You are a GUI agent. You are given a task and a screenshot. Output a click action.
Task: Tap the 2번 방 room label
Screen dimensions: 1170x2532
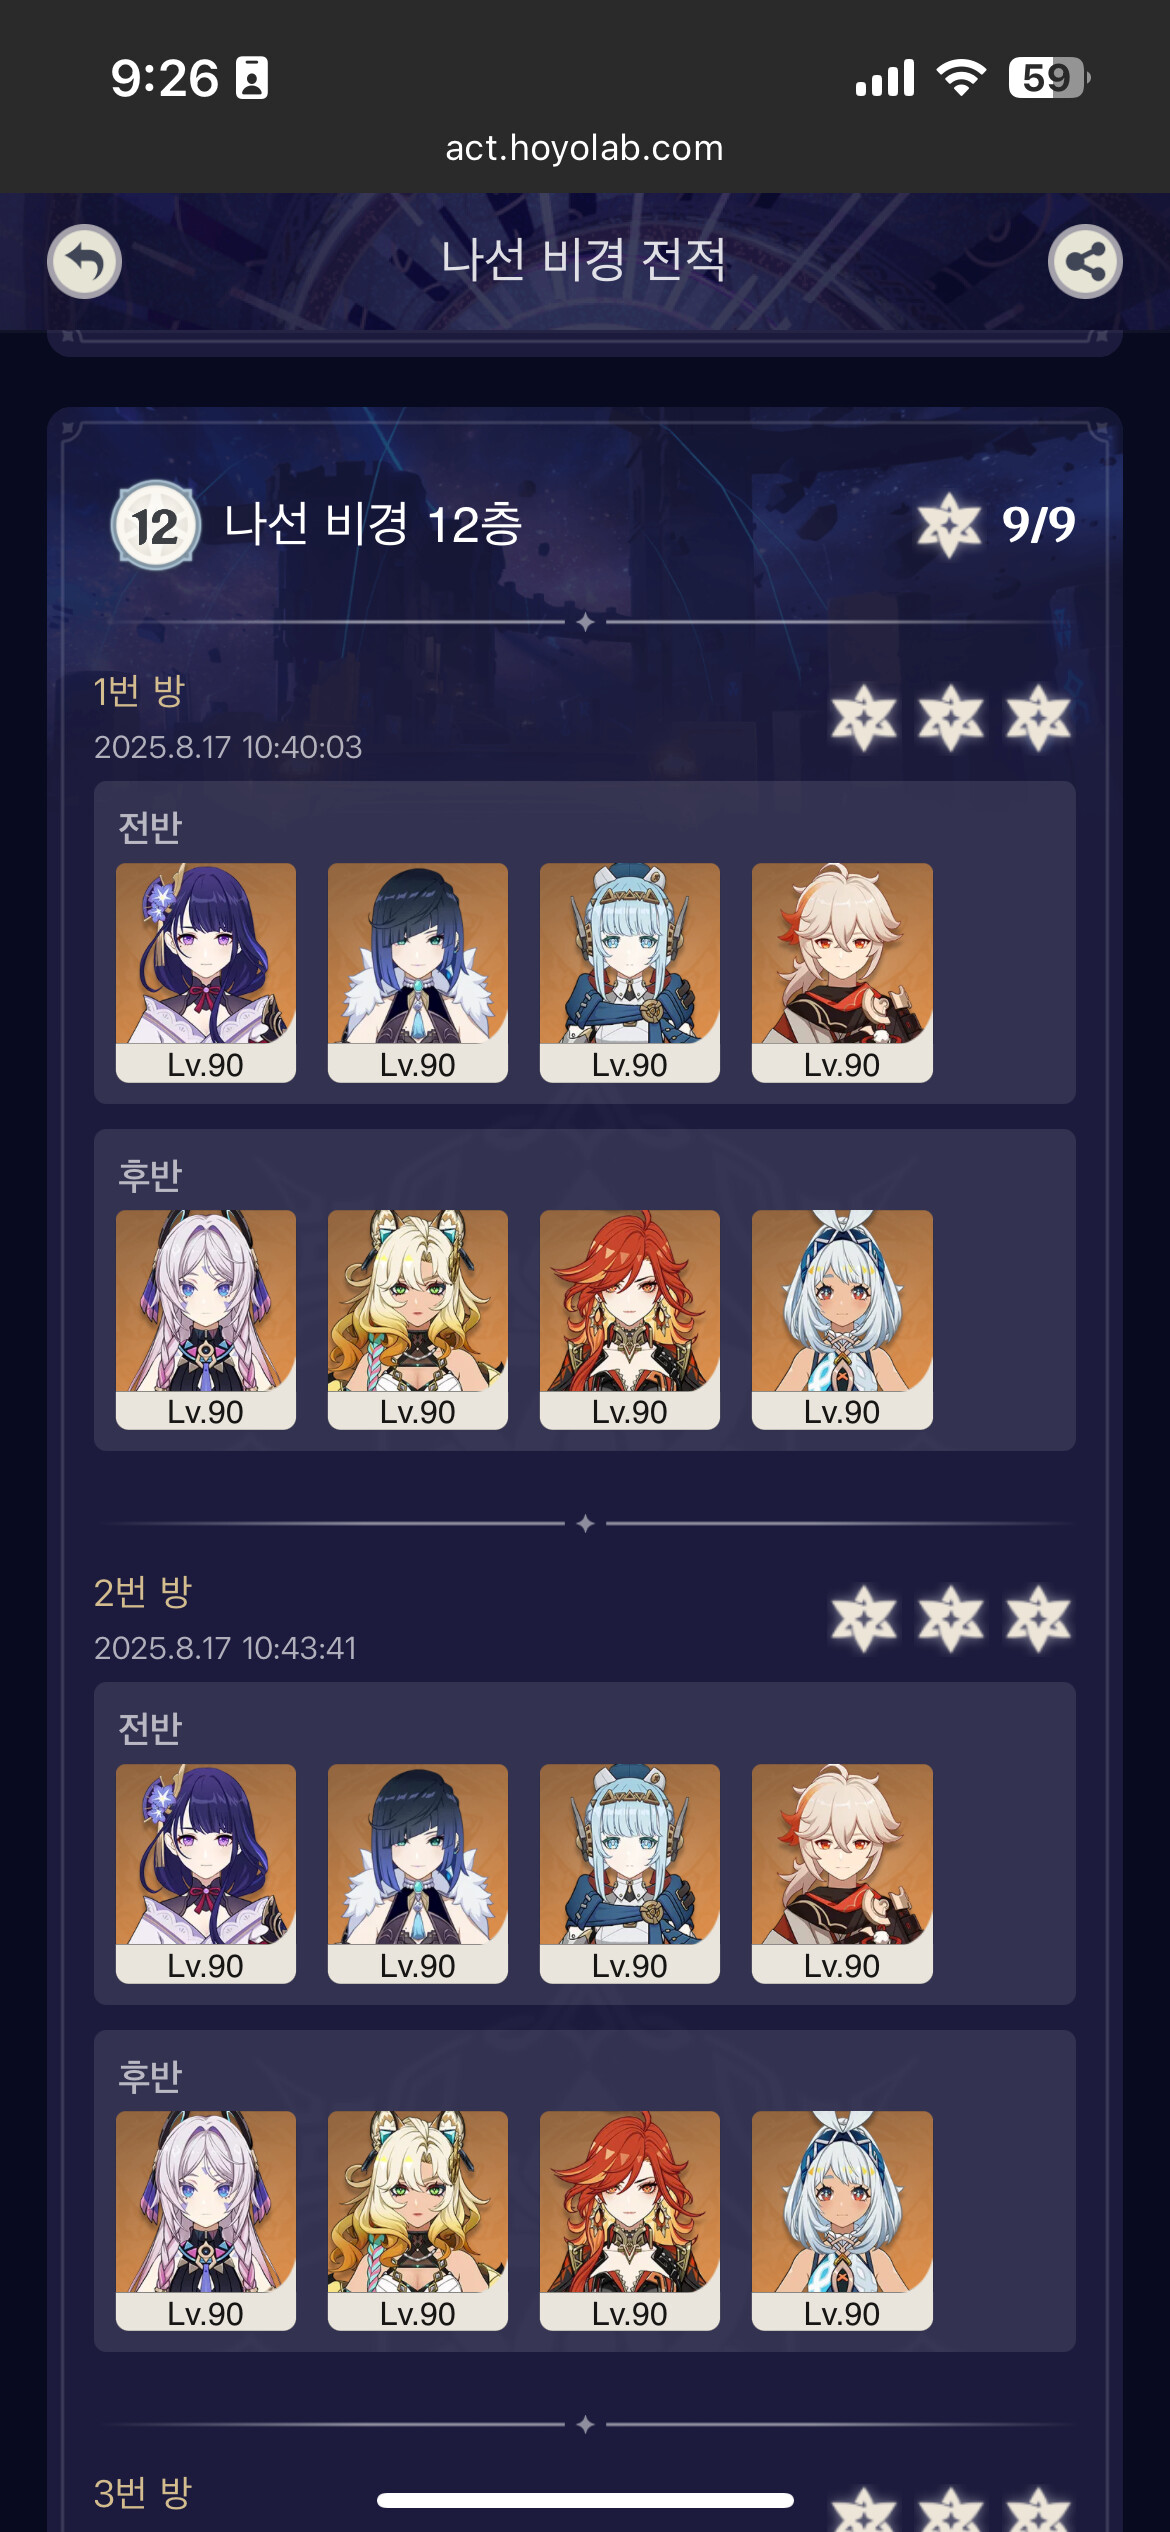(x=142, y=1591)
